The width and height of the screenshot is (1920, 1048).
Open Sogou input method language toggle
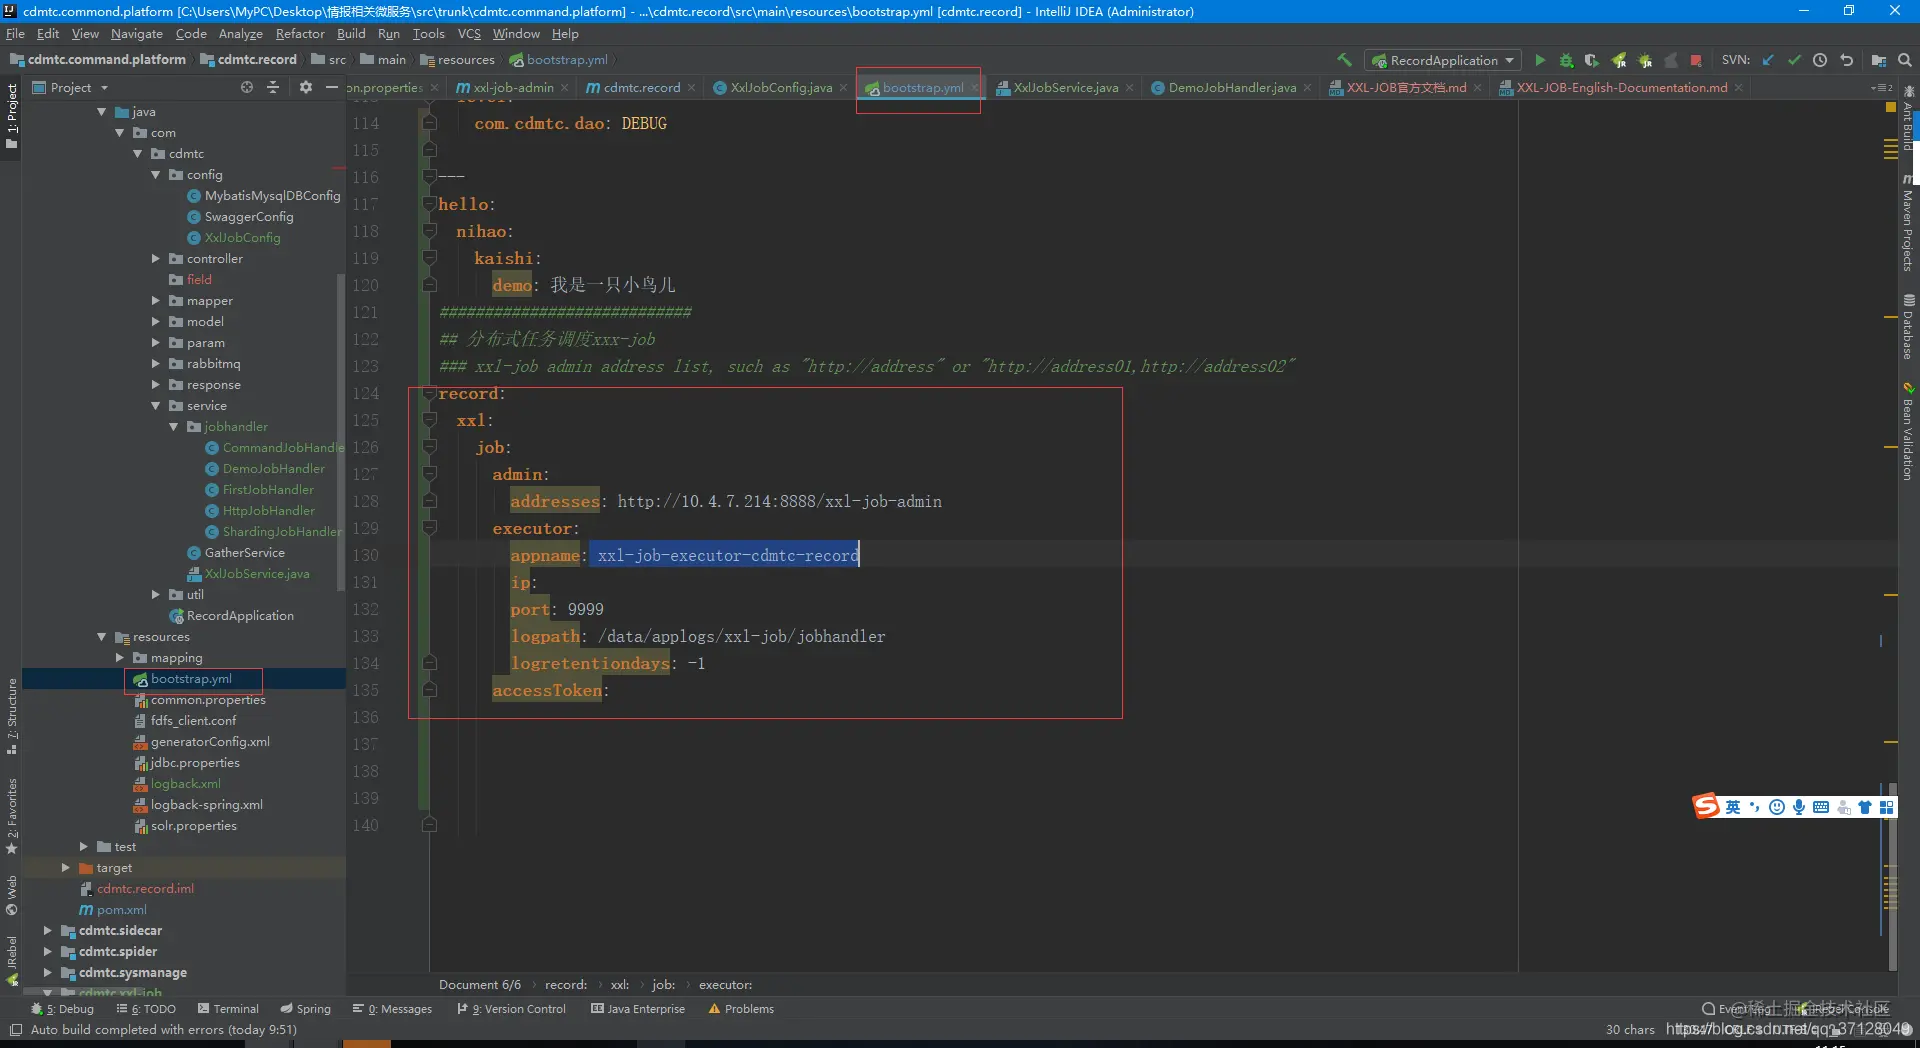pos(1733,807)
